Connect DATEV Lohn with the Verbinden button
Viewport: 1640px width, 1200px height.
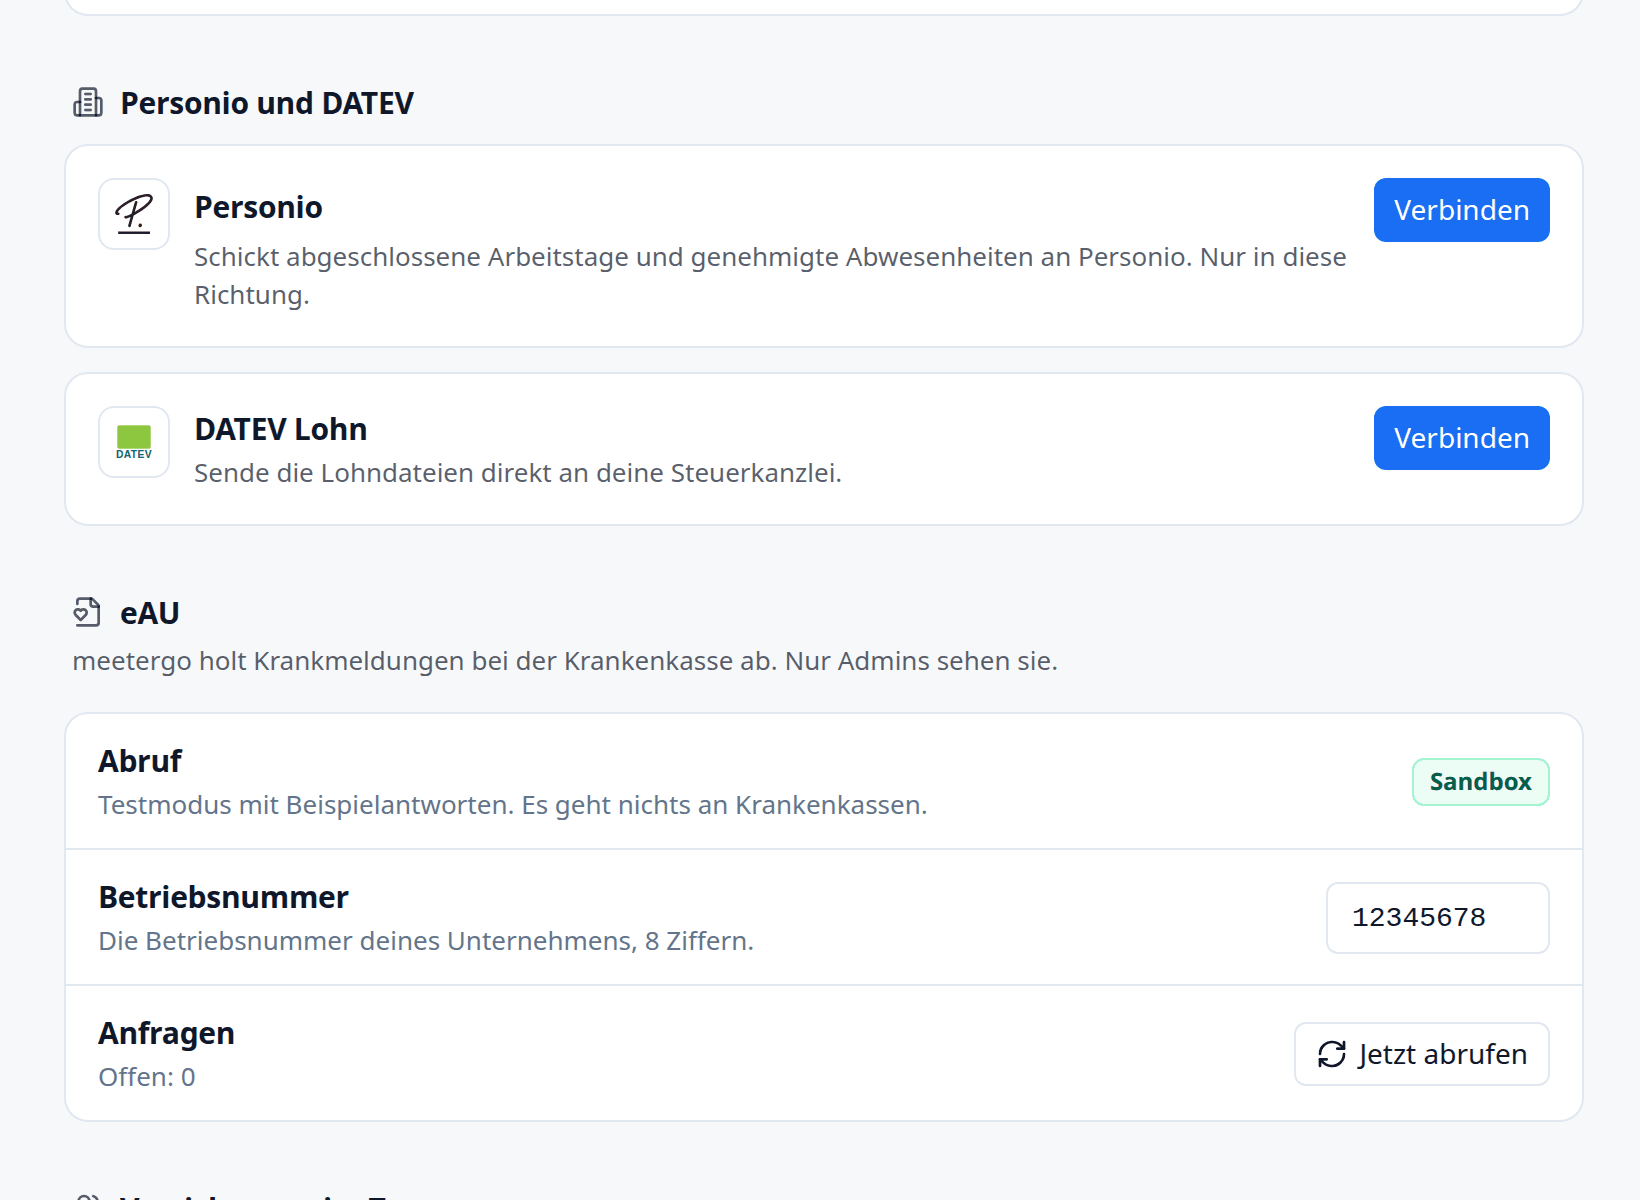click(1461, 438)
